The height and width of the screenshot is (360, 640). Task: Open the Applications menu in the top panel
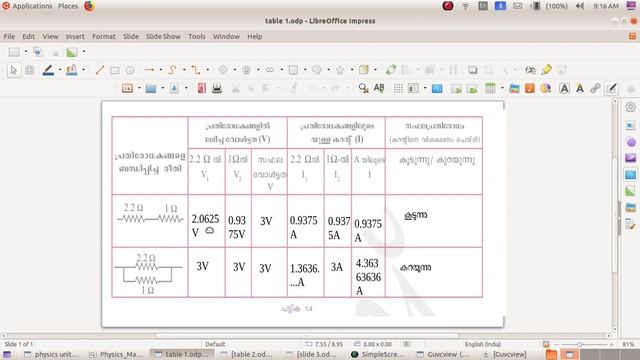[27, 6]
